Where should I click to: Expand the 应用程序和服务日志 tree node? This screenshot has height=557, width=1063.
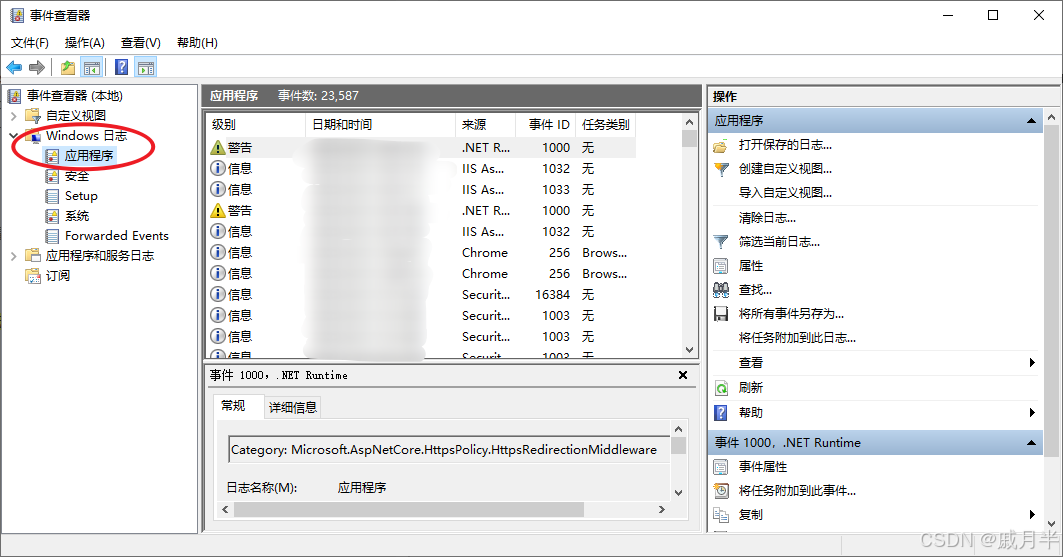pyautogui.click(x=14, y=256)
